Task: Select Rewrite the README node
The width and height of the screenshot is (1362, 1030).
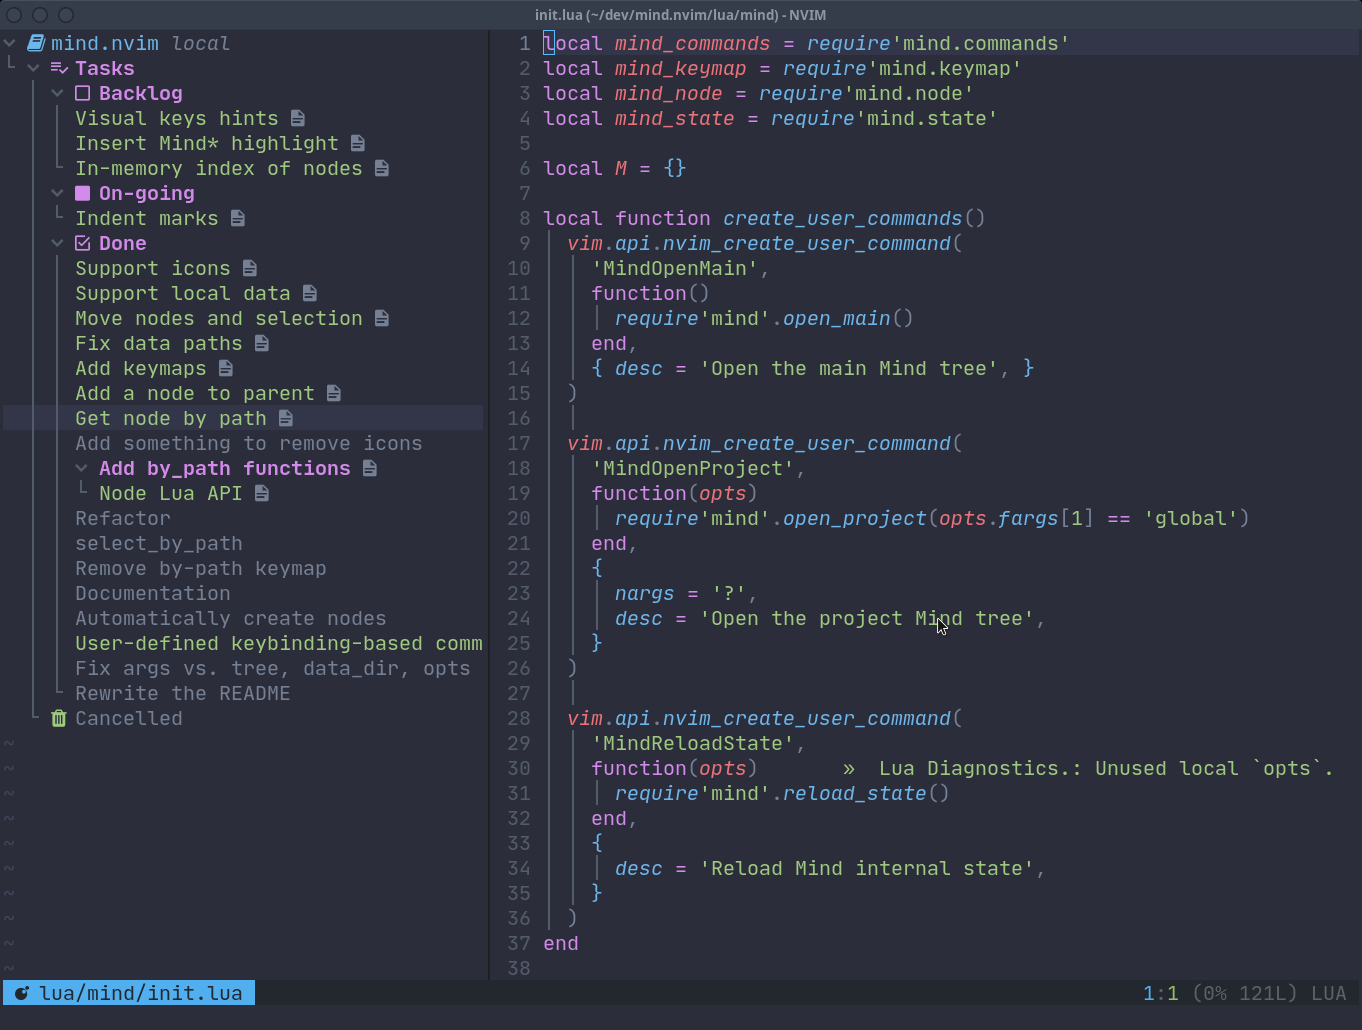Action: tap(183, 693)
